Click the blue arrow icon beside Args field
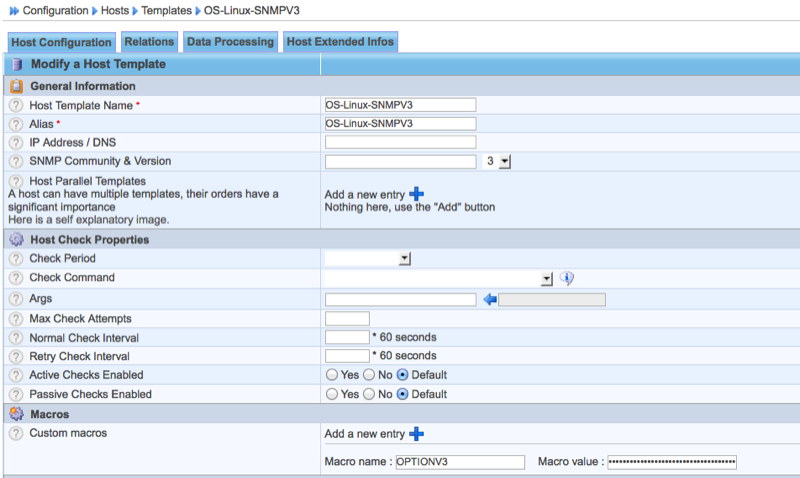This screenshot has height=478, width=800. coord(490,299)
